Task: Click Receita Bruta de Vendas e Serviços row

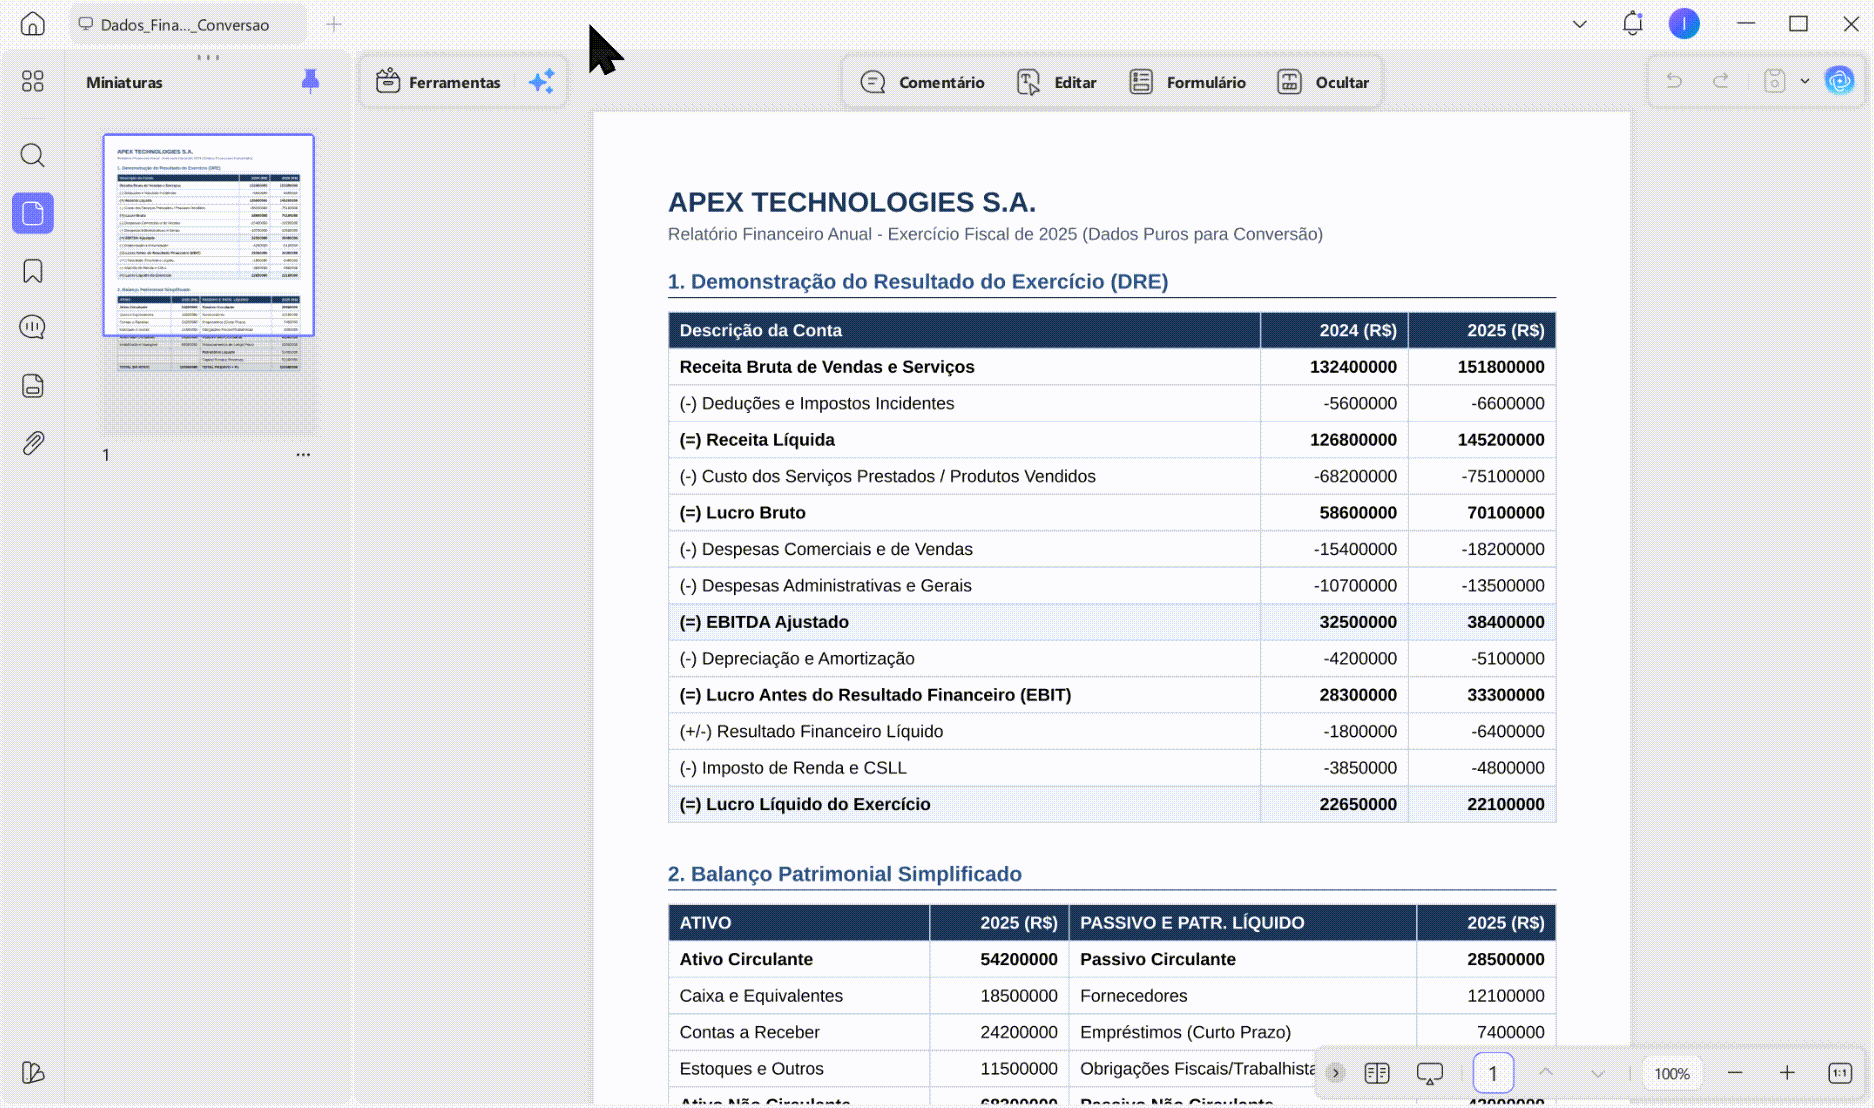Action: click(1112, 367)
